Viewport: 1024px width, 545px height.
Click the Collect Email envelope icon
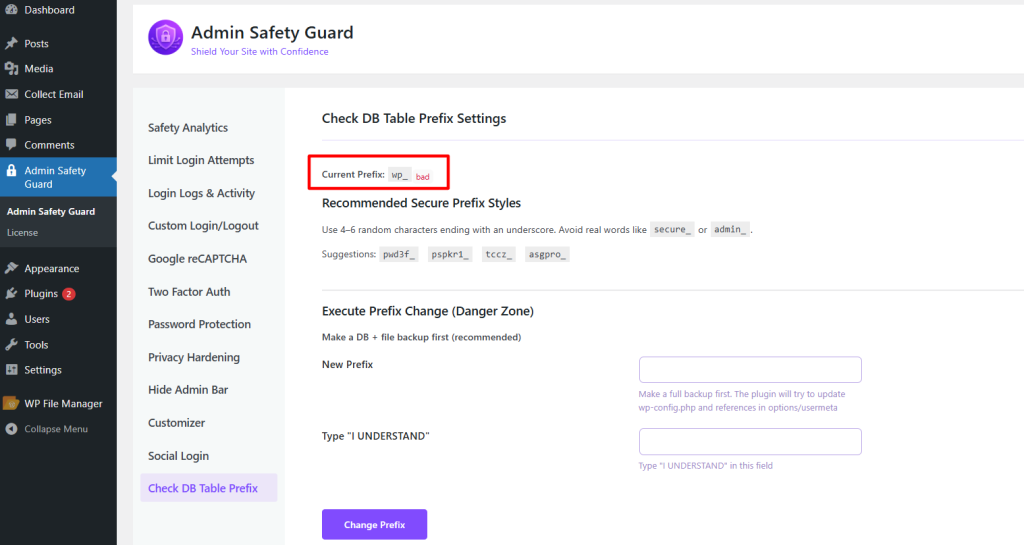tap(11, 95)
